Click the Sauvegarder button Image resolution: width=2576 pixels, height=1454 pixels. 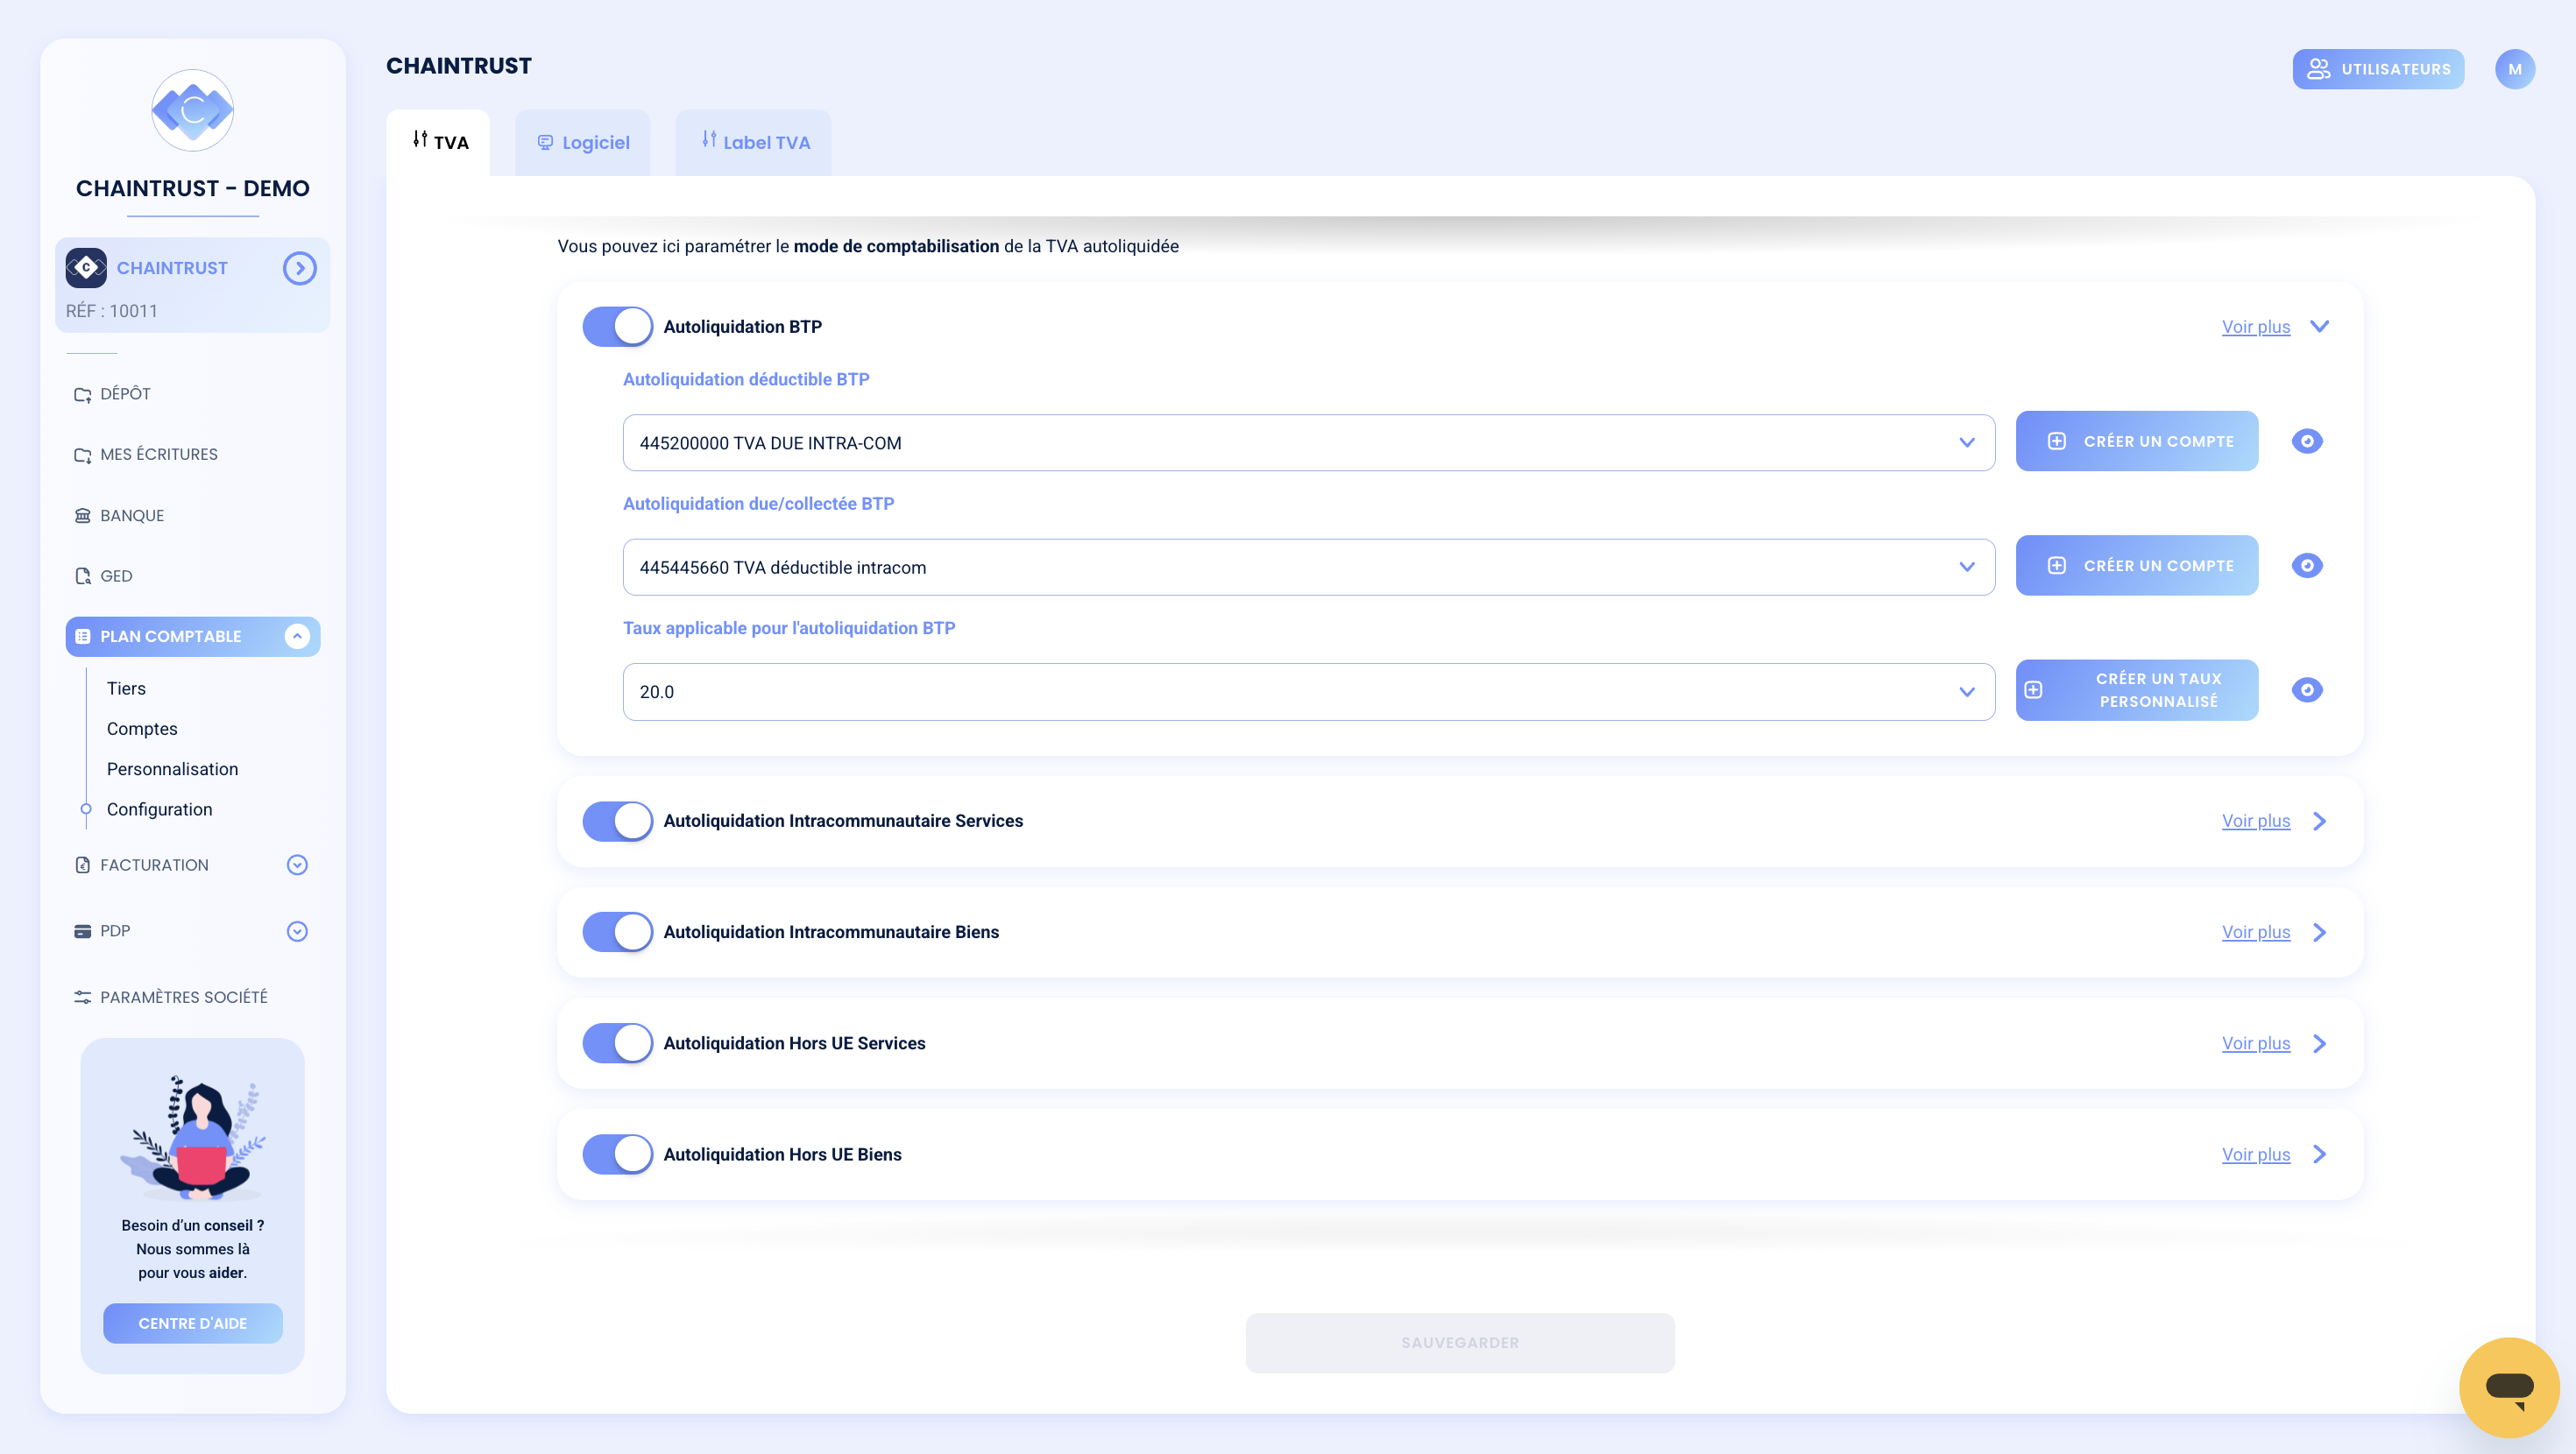coord(1460,1343)
